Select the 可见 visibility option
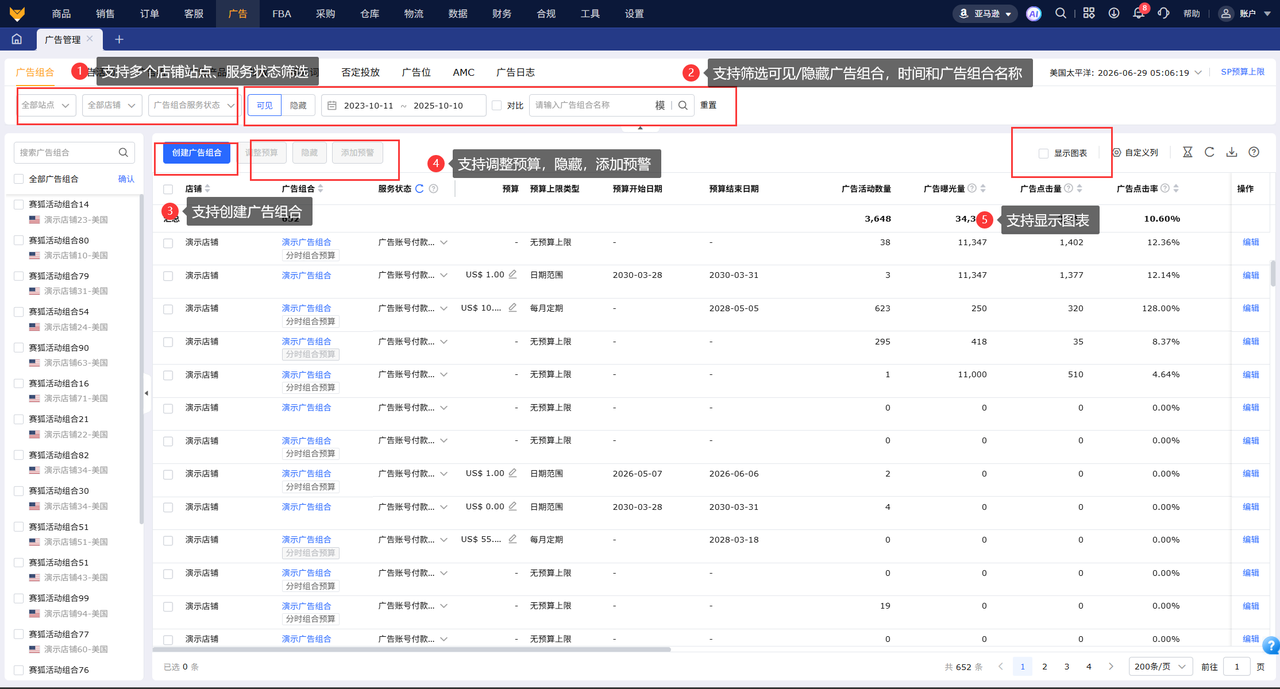1280x689 pixels. tap(264, 105)
